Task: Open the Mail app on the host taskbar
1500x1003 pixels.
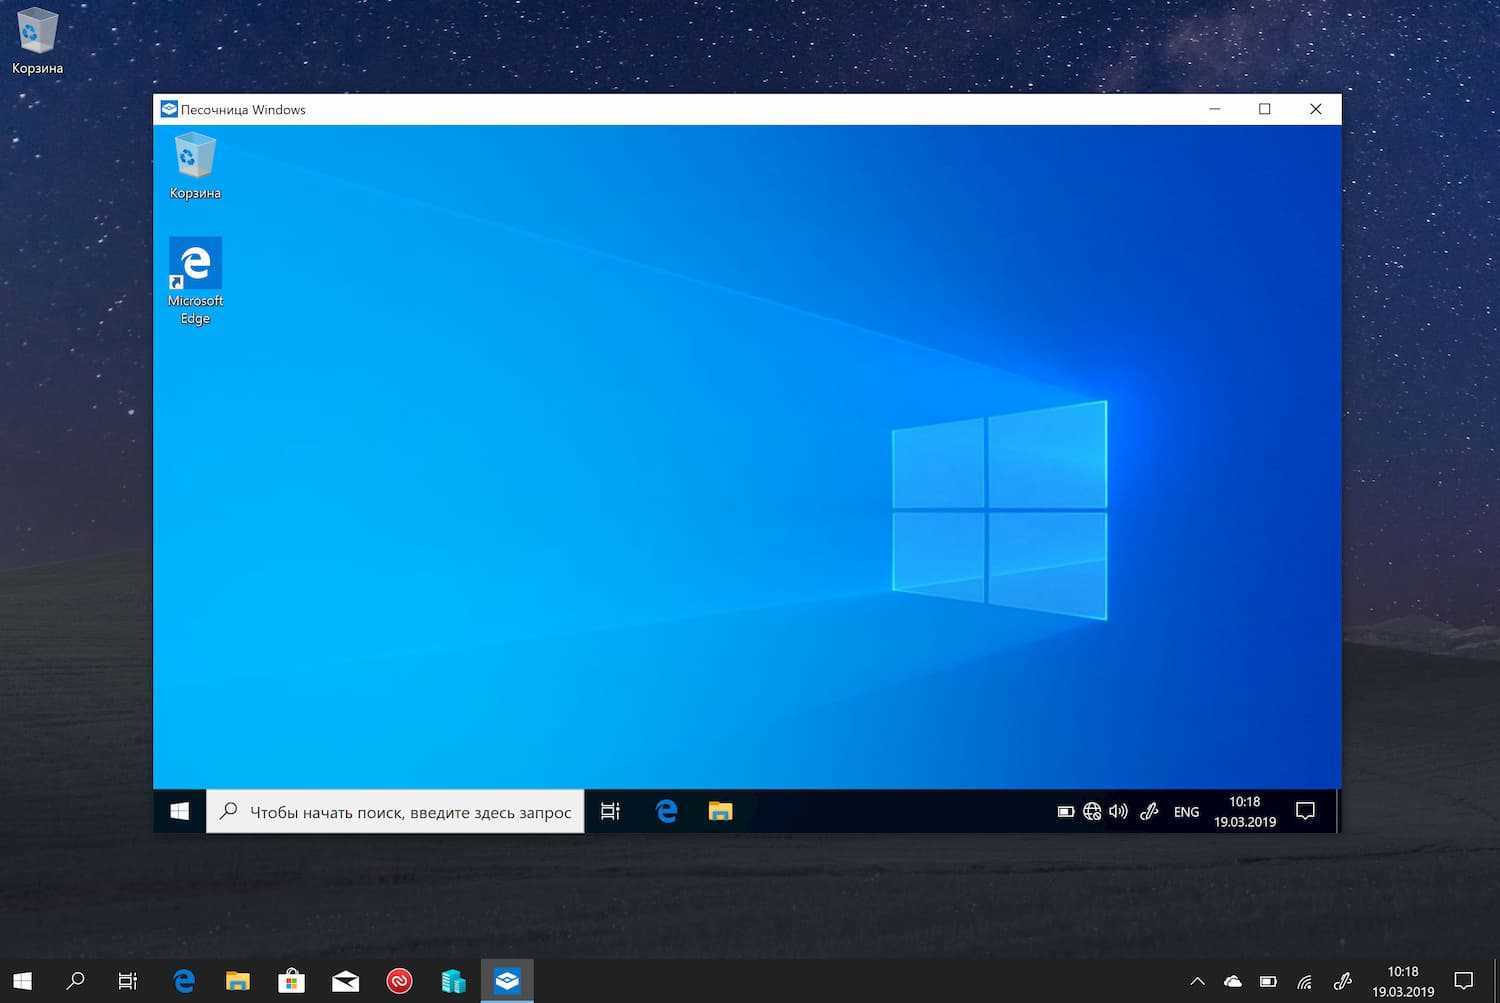Action: click(345, 981)
